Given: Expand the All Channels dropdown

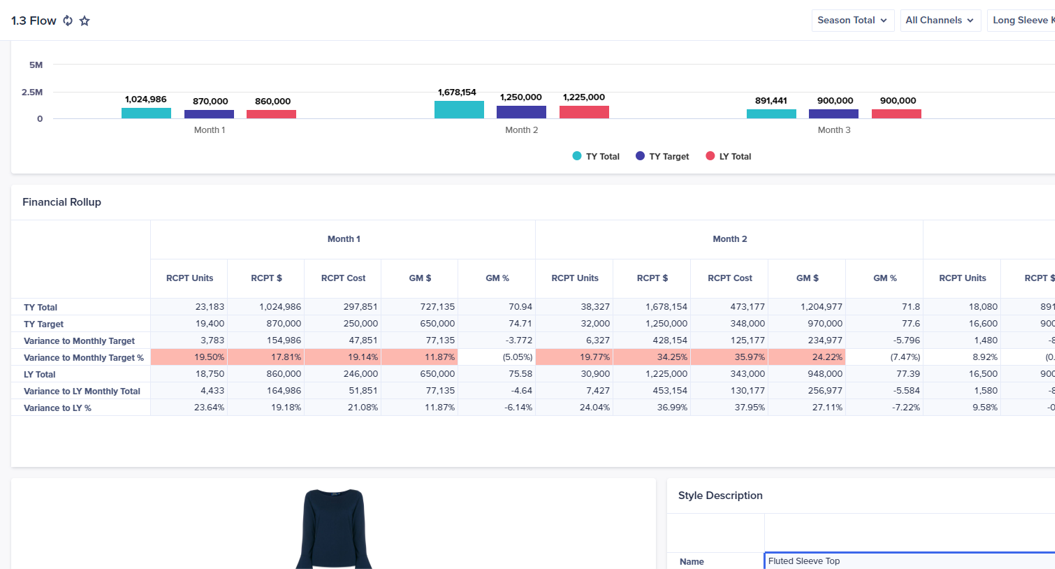Looking at the screenshot, I should click(x=939, y=20).
